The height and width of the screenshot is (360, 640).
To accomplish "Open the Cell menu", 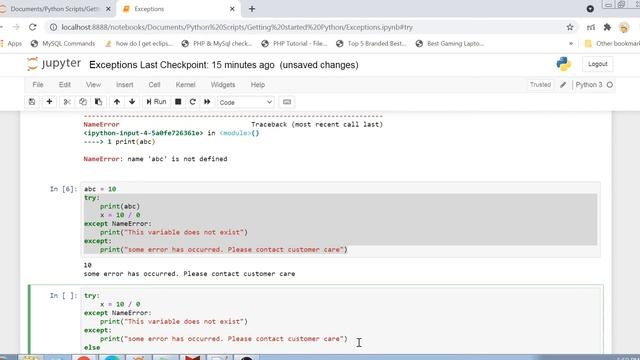I will [x=154, y=85].
